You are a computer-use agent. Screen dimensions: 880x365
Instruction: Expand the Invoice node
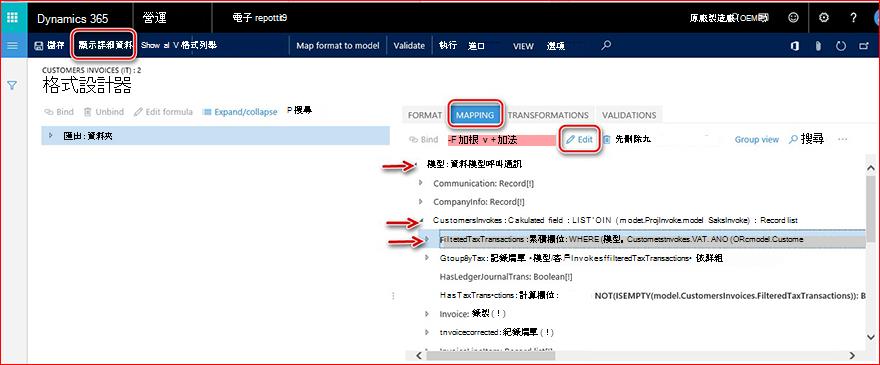point(427,314)
